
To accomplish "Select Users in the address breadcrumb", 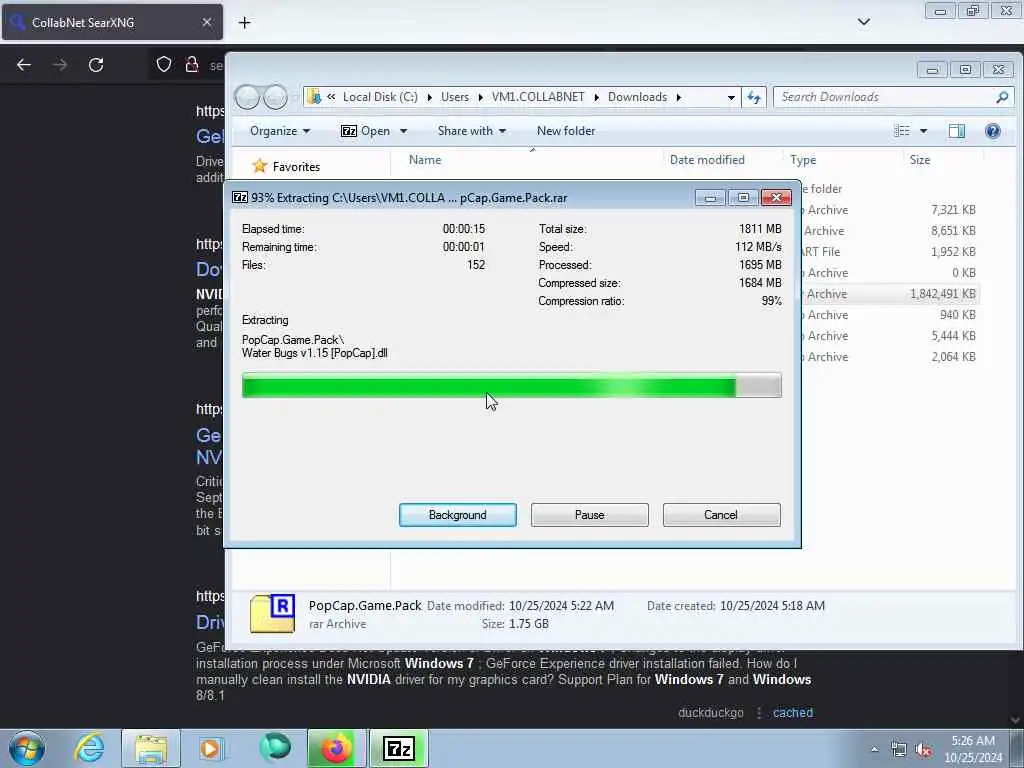I will (455, 97).
